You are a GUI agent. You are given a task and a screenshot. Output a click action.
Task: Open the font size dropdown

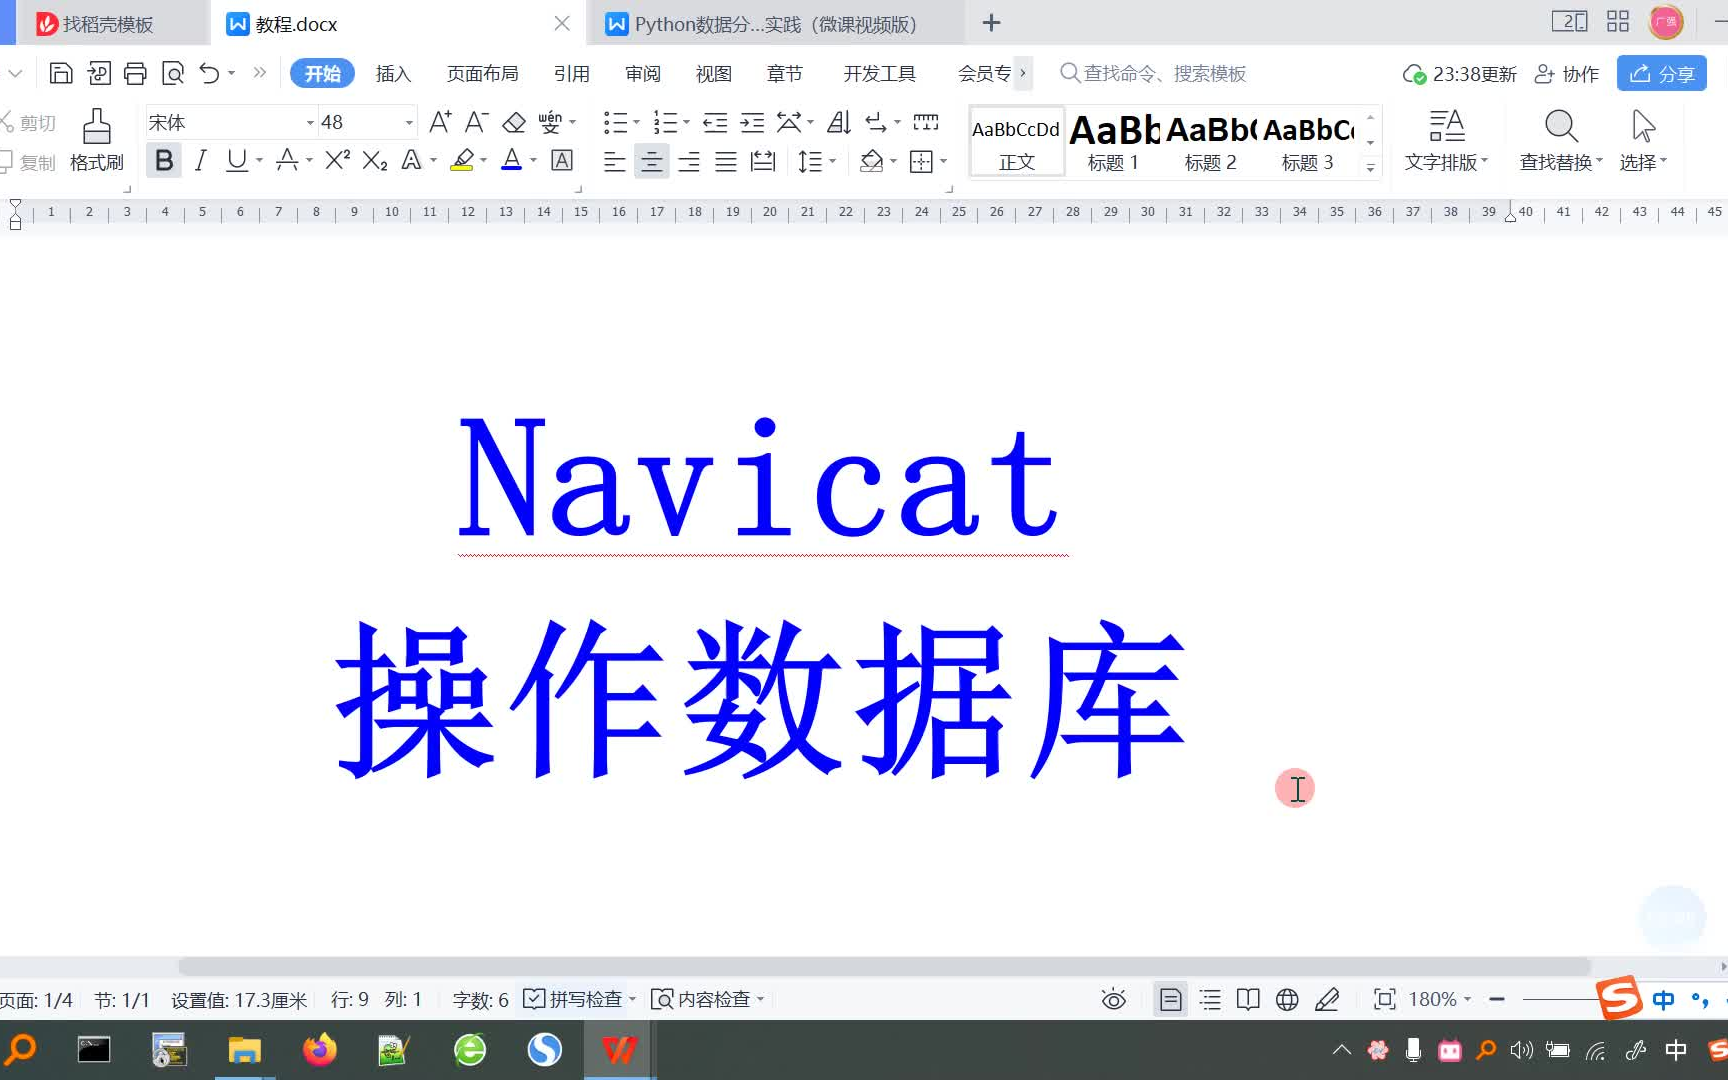[409, 122]
